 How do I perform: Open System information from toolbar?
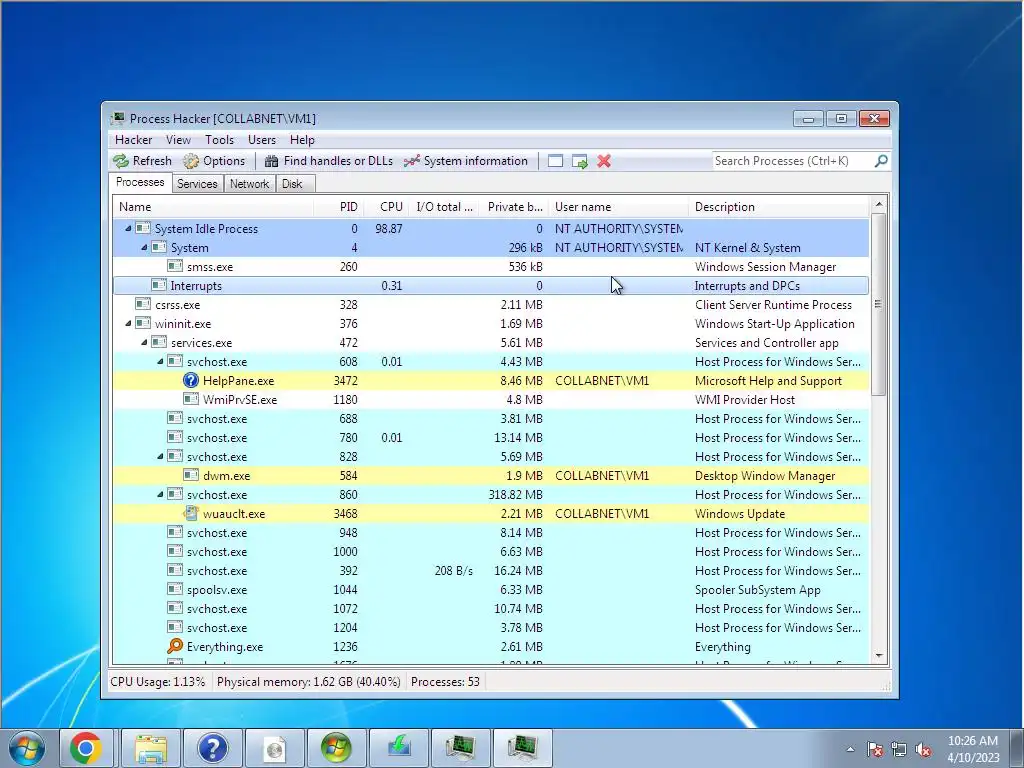pos(466,161)
